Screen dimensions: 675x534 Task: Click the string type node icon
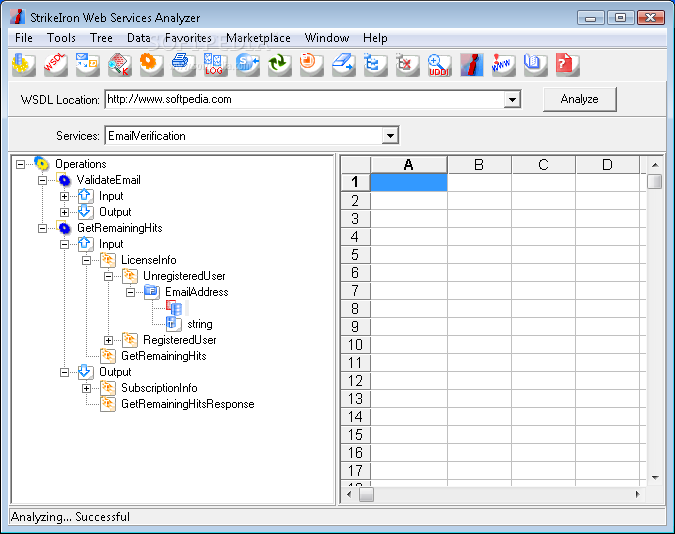pos(173,324)
